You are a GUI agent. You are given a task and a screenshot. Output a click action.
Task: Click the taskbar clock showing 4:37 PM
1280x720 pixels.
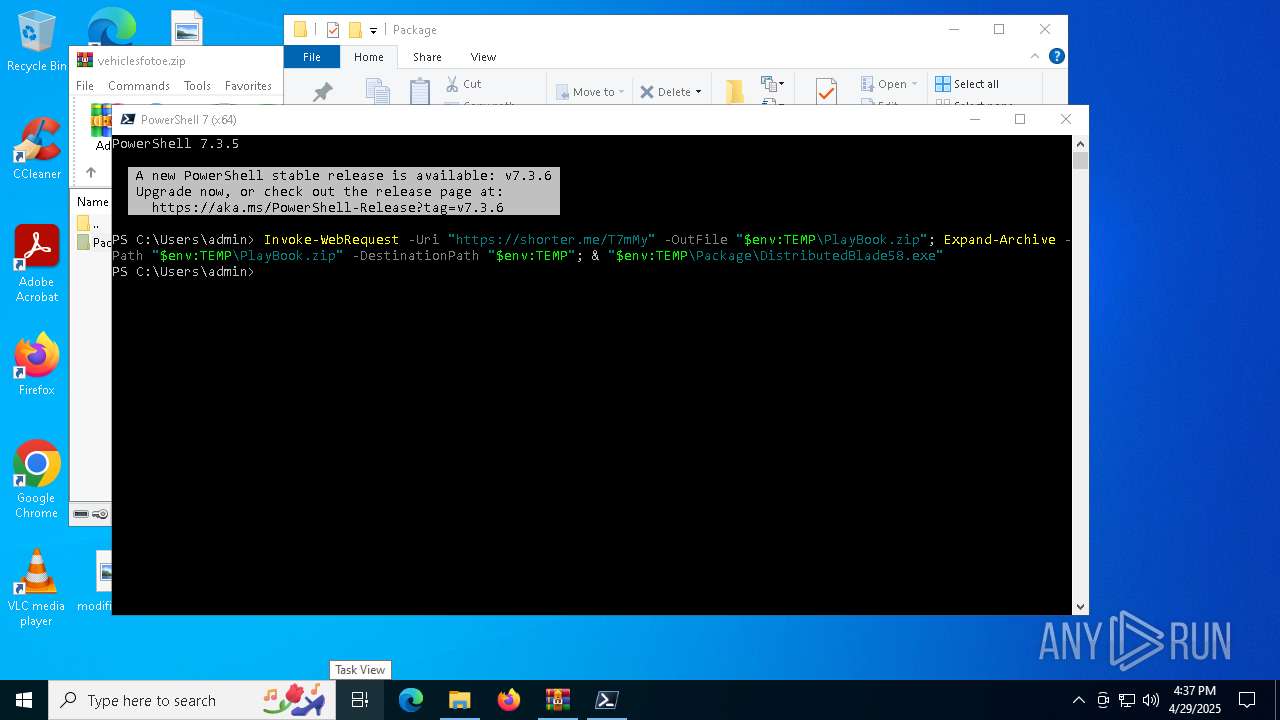click(x=1194, y=700)
